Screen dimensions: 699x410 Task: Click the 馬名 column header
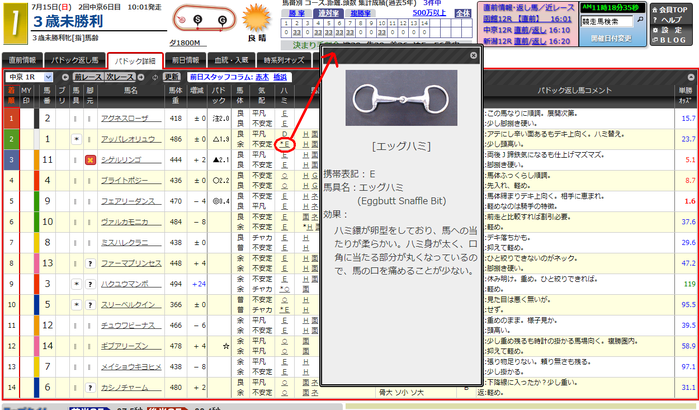(131, 90)
